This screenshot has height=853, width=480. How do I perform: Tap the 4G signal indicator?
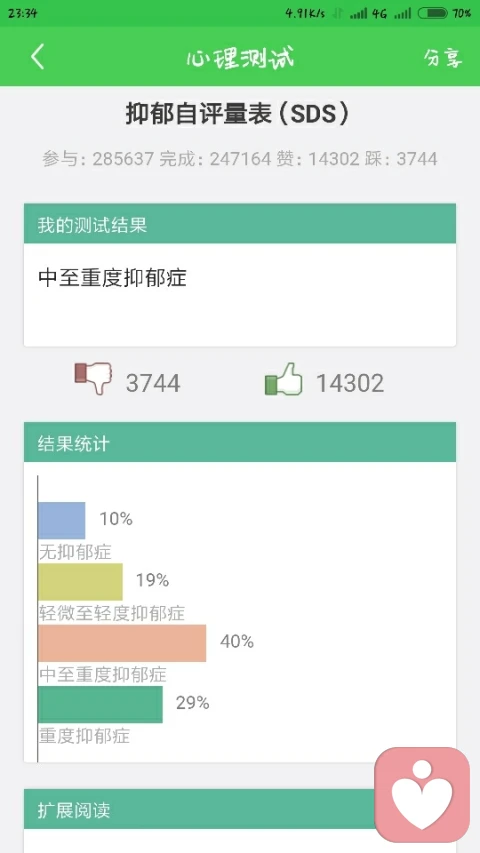click(x=378, y=13)
